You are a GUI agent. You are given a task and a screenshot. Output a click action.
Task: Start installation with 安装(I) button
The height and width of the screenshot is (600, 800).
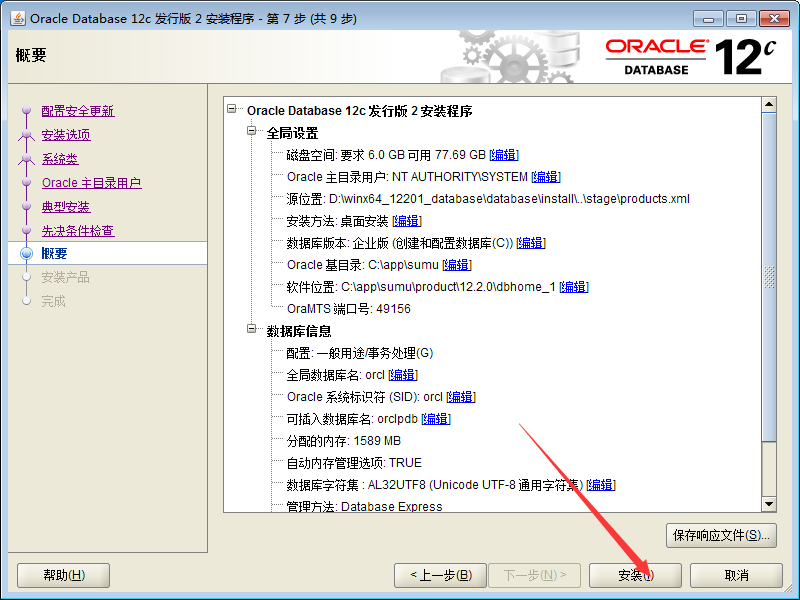pos(635,576)
